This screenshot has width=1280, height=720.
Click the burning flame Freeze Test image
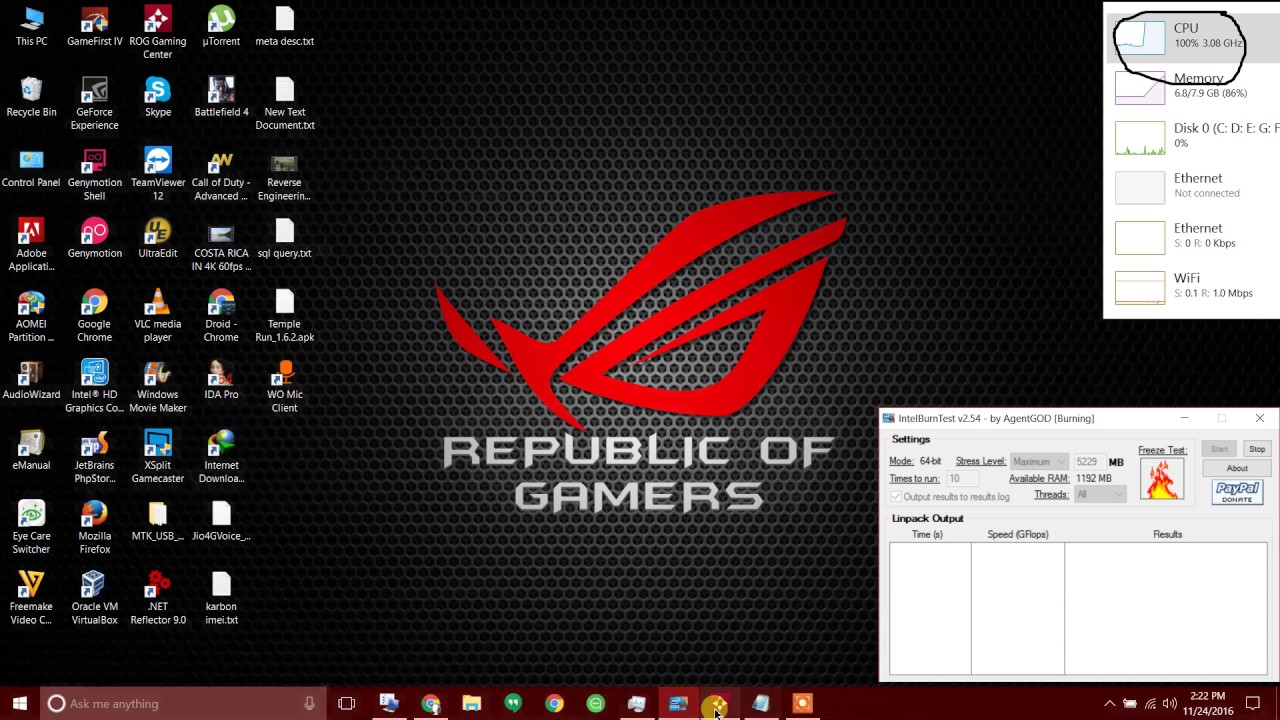point(1161,479)
